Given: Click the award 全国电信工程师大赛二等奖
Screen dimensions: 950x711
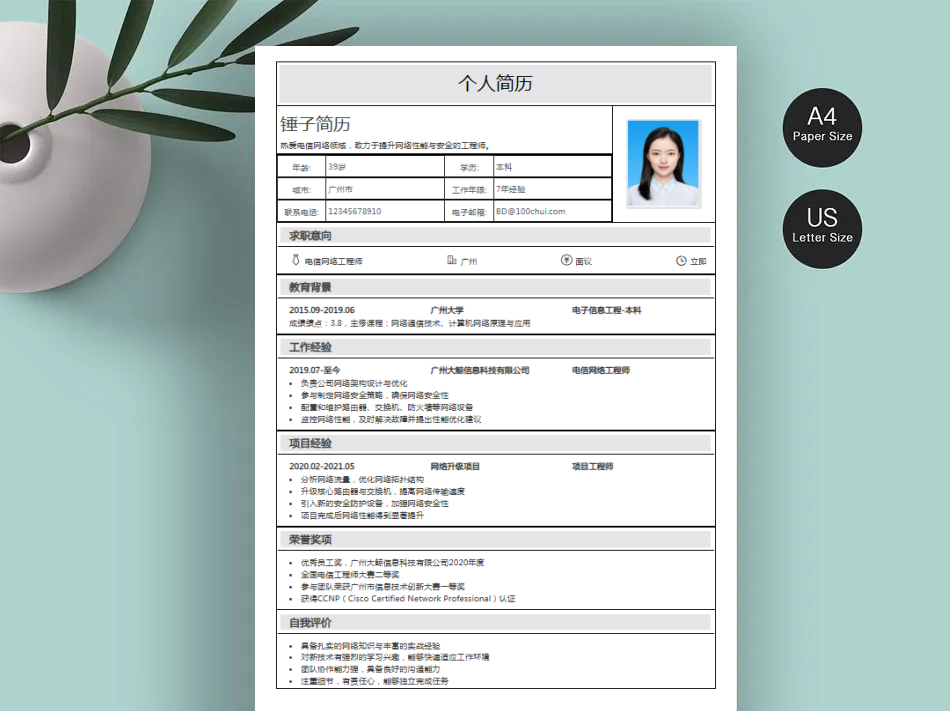Looking at the screenshot, I should tap(350, 575).
